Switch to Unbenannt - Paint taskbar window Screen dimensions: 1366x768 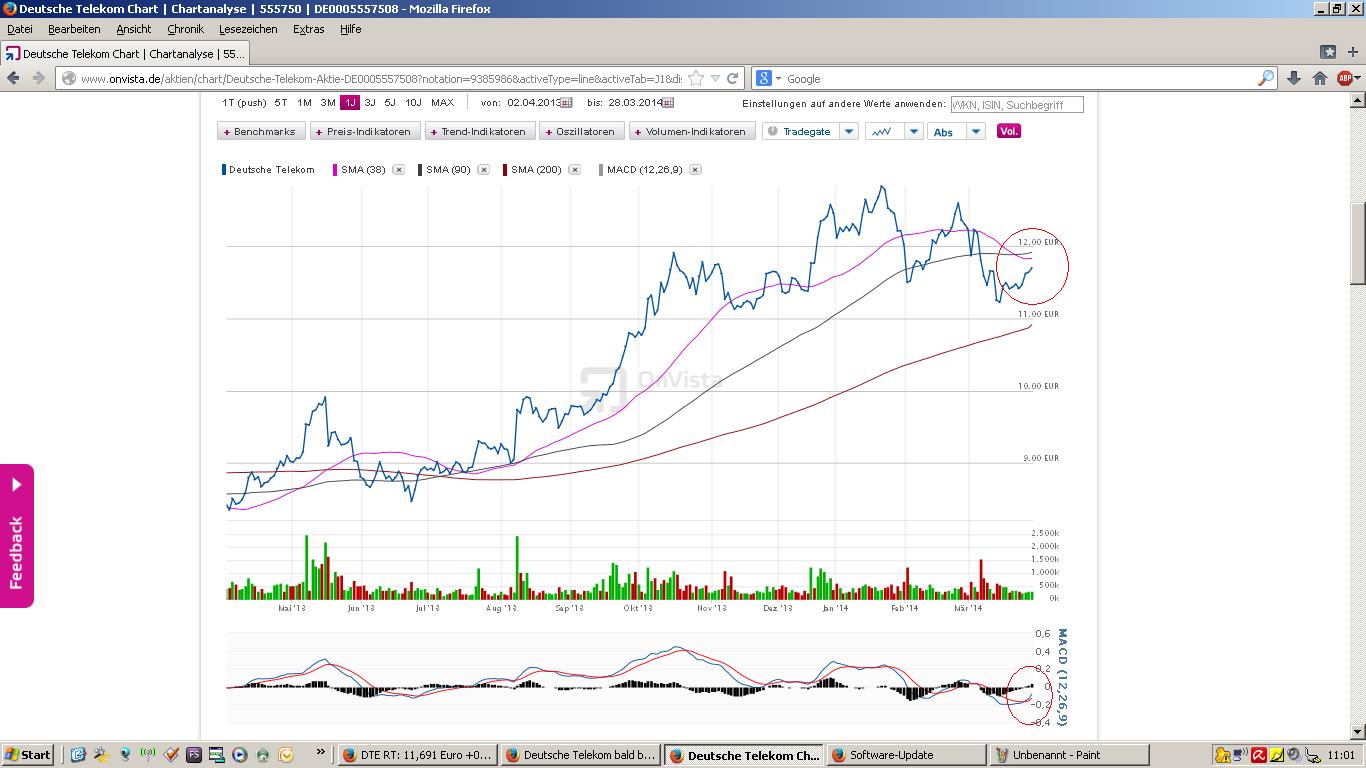tap(1069, 755)
